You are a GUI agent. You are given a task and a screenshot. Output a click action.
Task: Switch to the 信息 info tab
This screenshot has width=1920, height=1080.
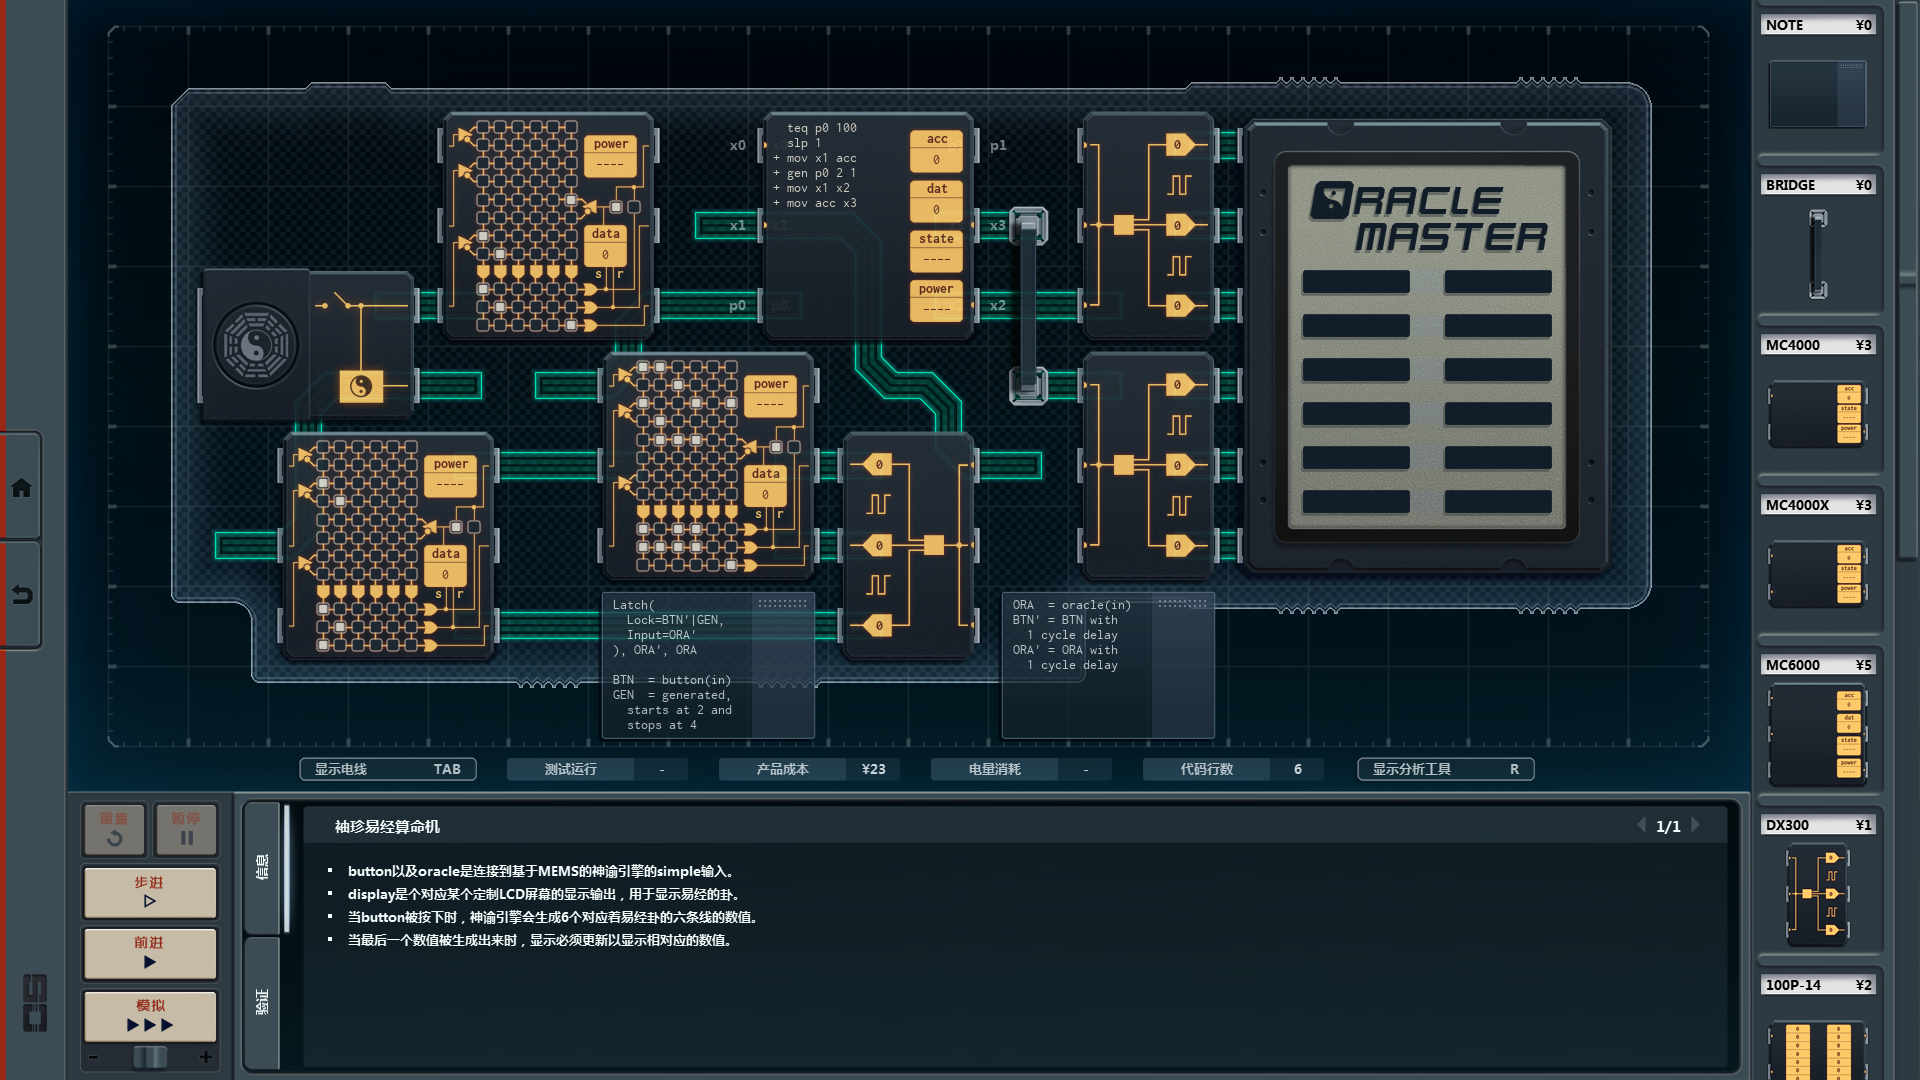pyautogui.click(x=262, y=867)
